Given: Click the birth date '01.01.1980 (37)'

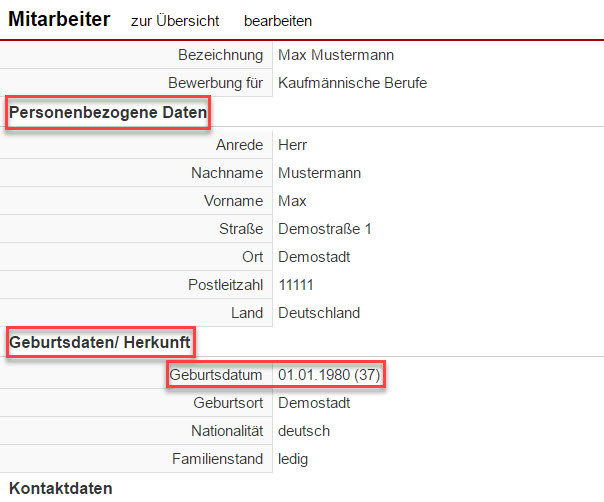Looking at the screenshot, I should tap(329, 375).
